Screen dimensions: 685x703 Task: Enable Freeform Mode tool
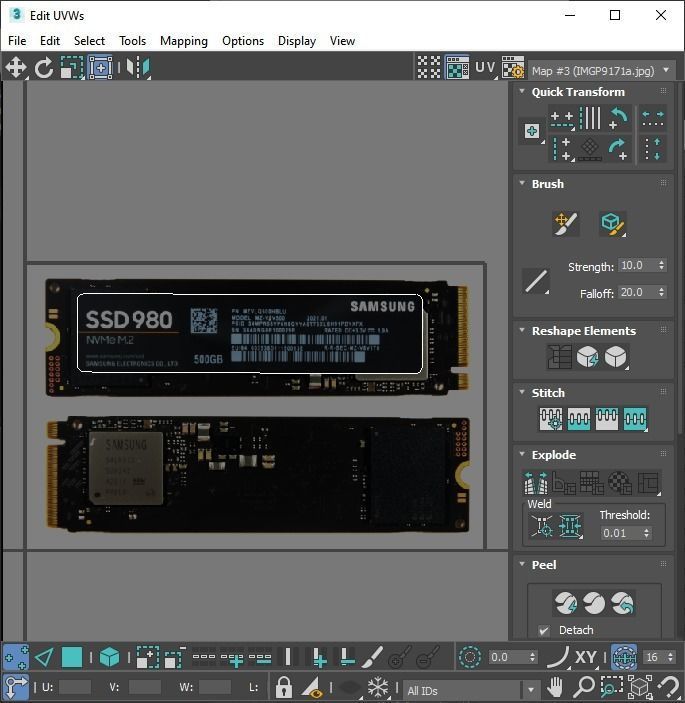pos(100,68)
